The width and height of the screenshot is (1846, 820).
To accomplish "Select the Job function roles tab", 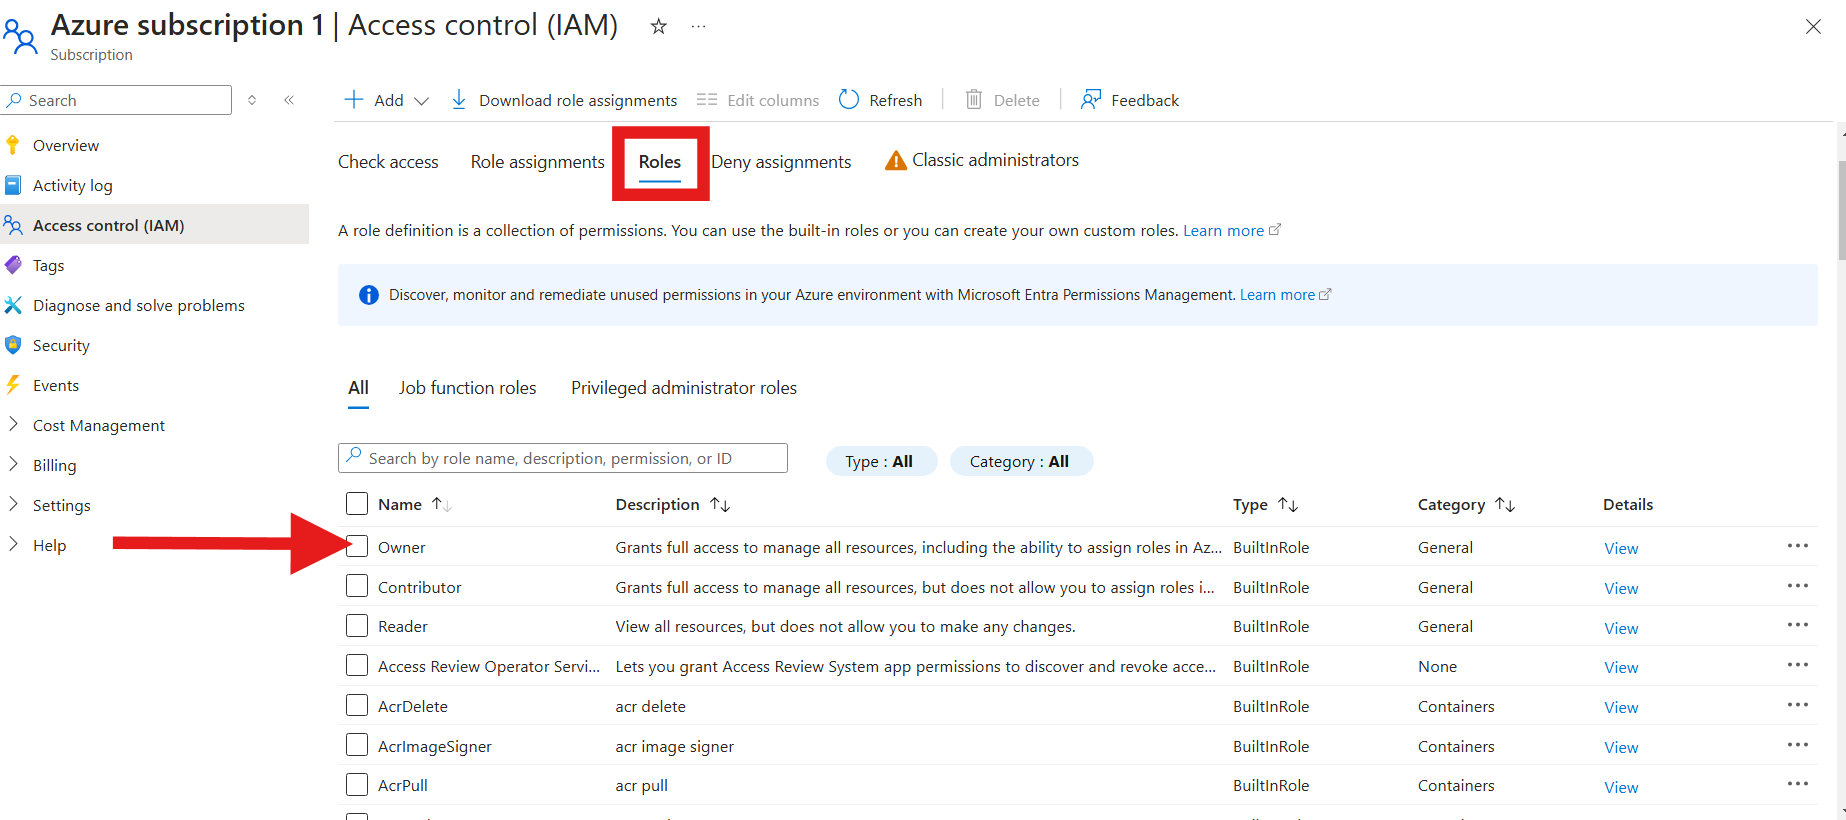I will tap(467, 388).
